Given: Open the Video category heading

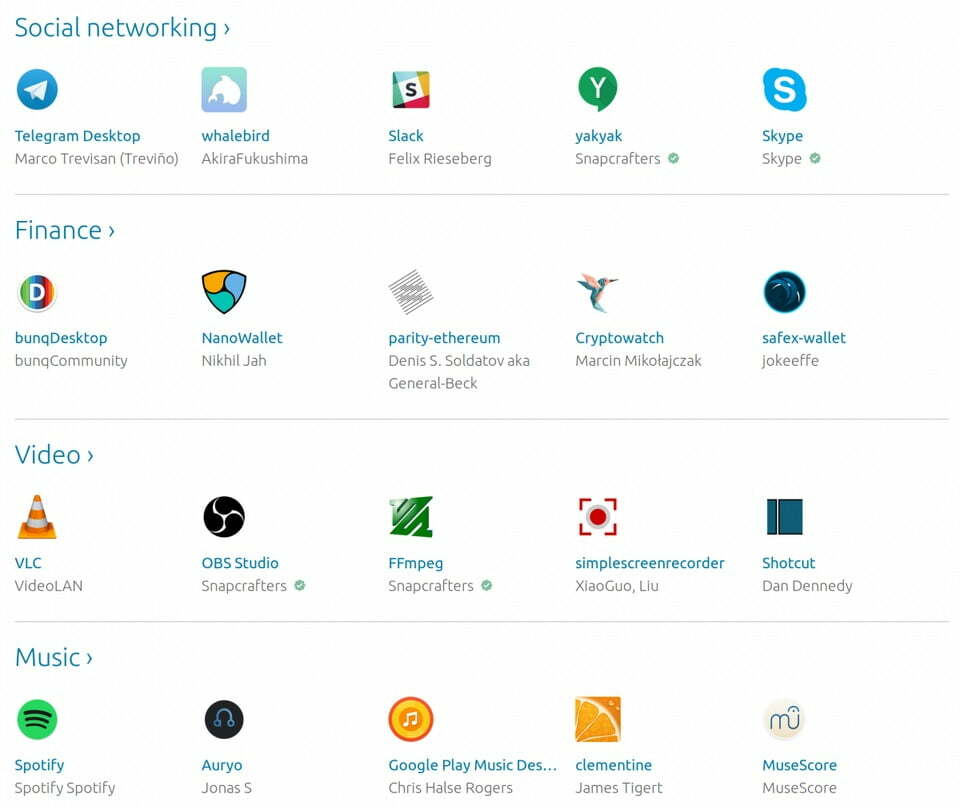Looking at the screenshot, I should click(54, 455).
